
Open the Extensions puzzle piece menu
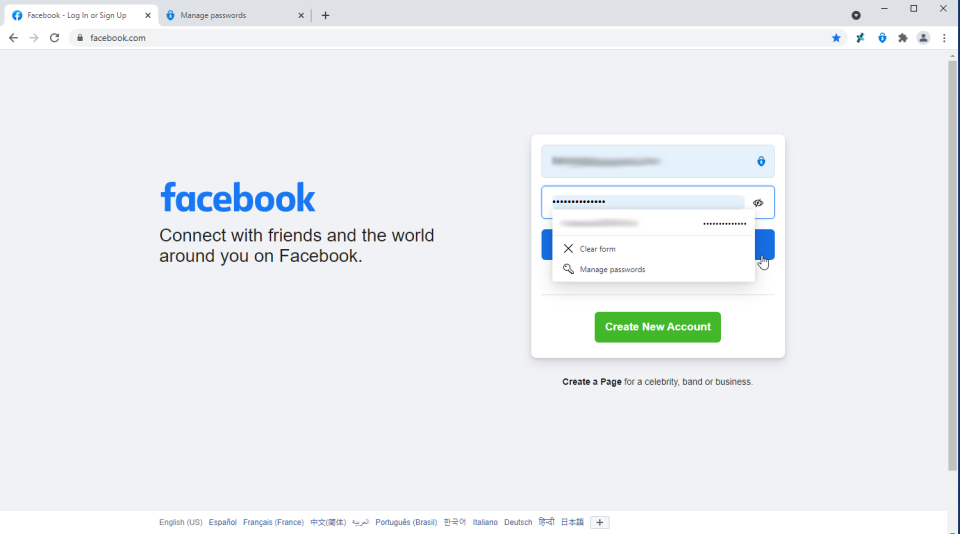tap(902, 38)
